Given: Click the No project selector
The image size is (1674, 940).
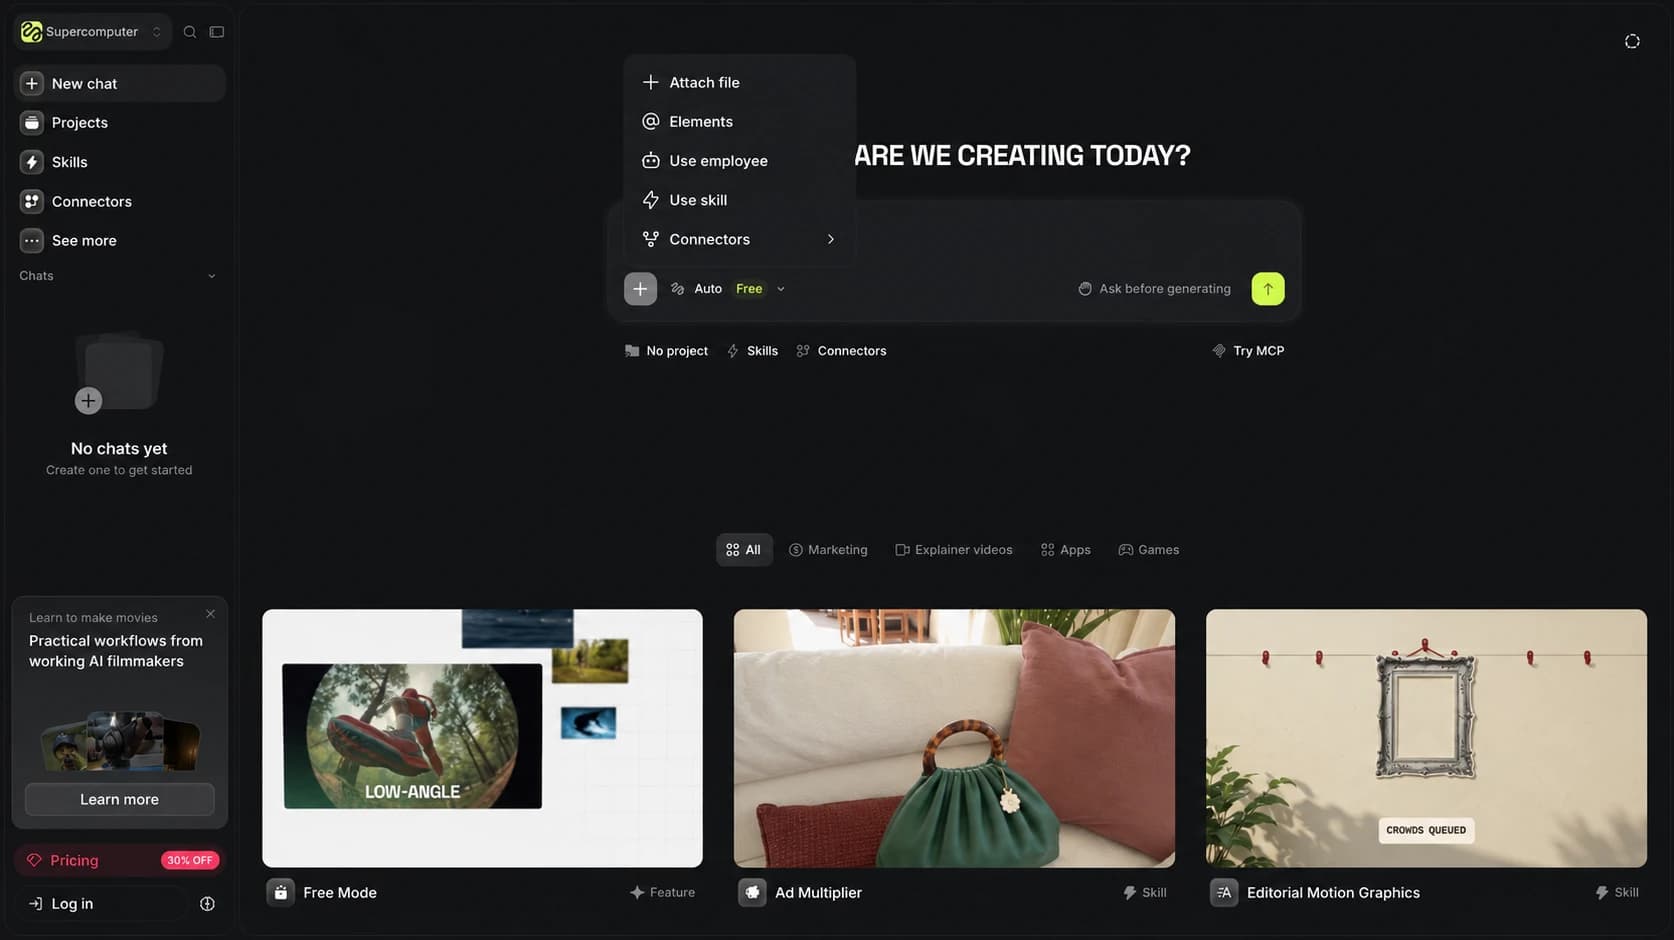Looking at the screenshot, I should tap(666, 351).
